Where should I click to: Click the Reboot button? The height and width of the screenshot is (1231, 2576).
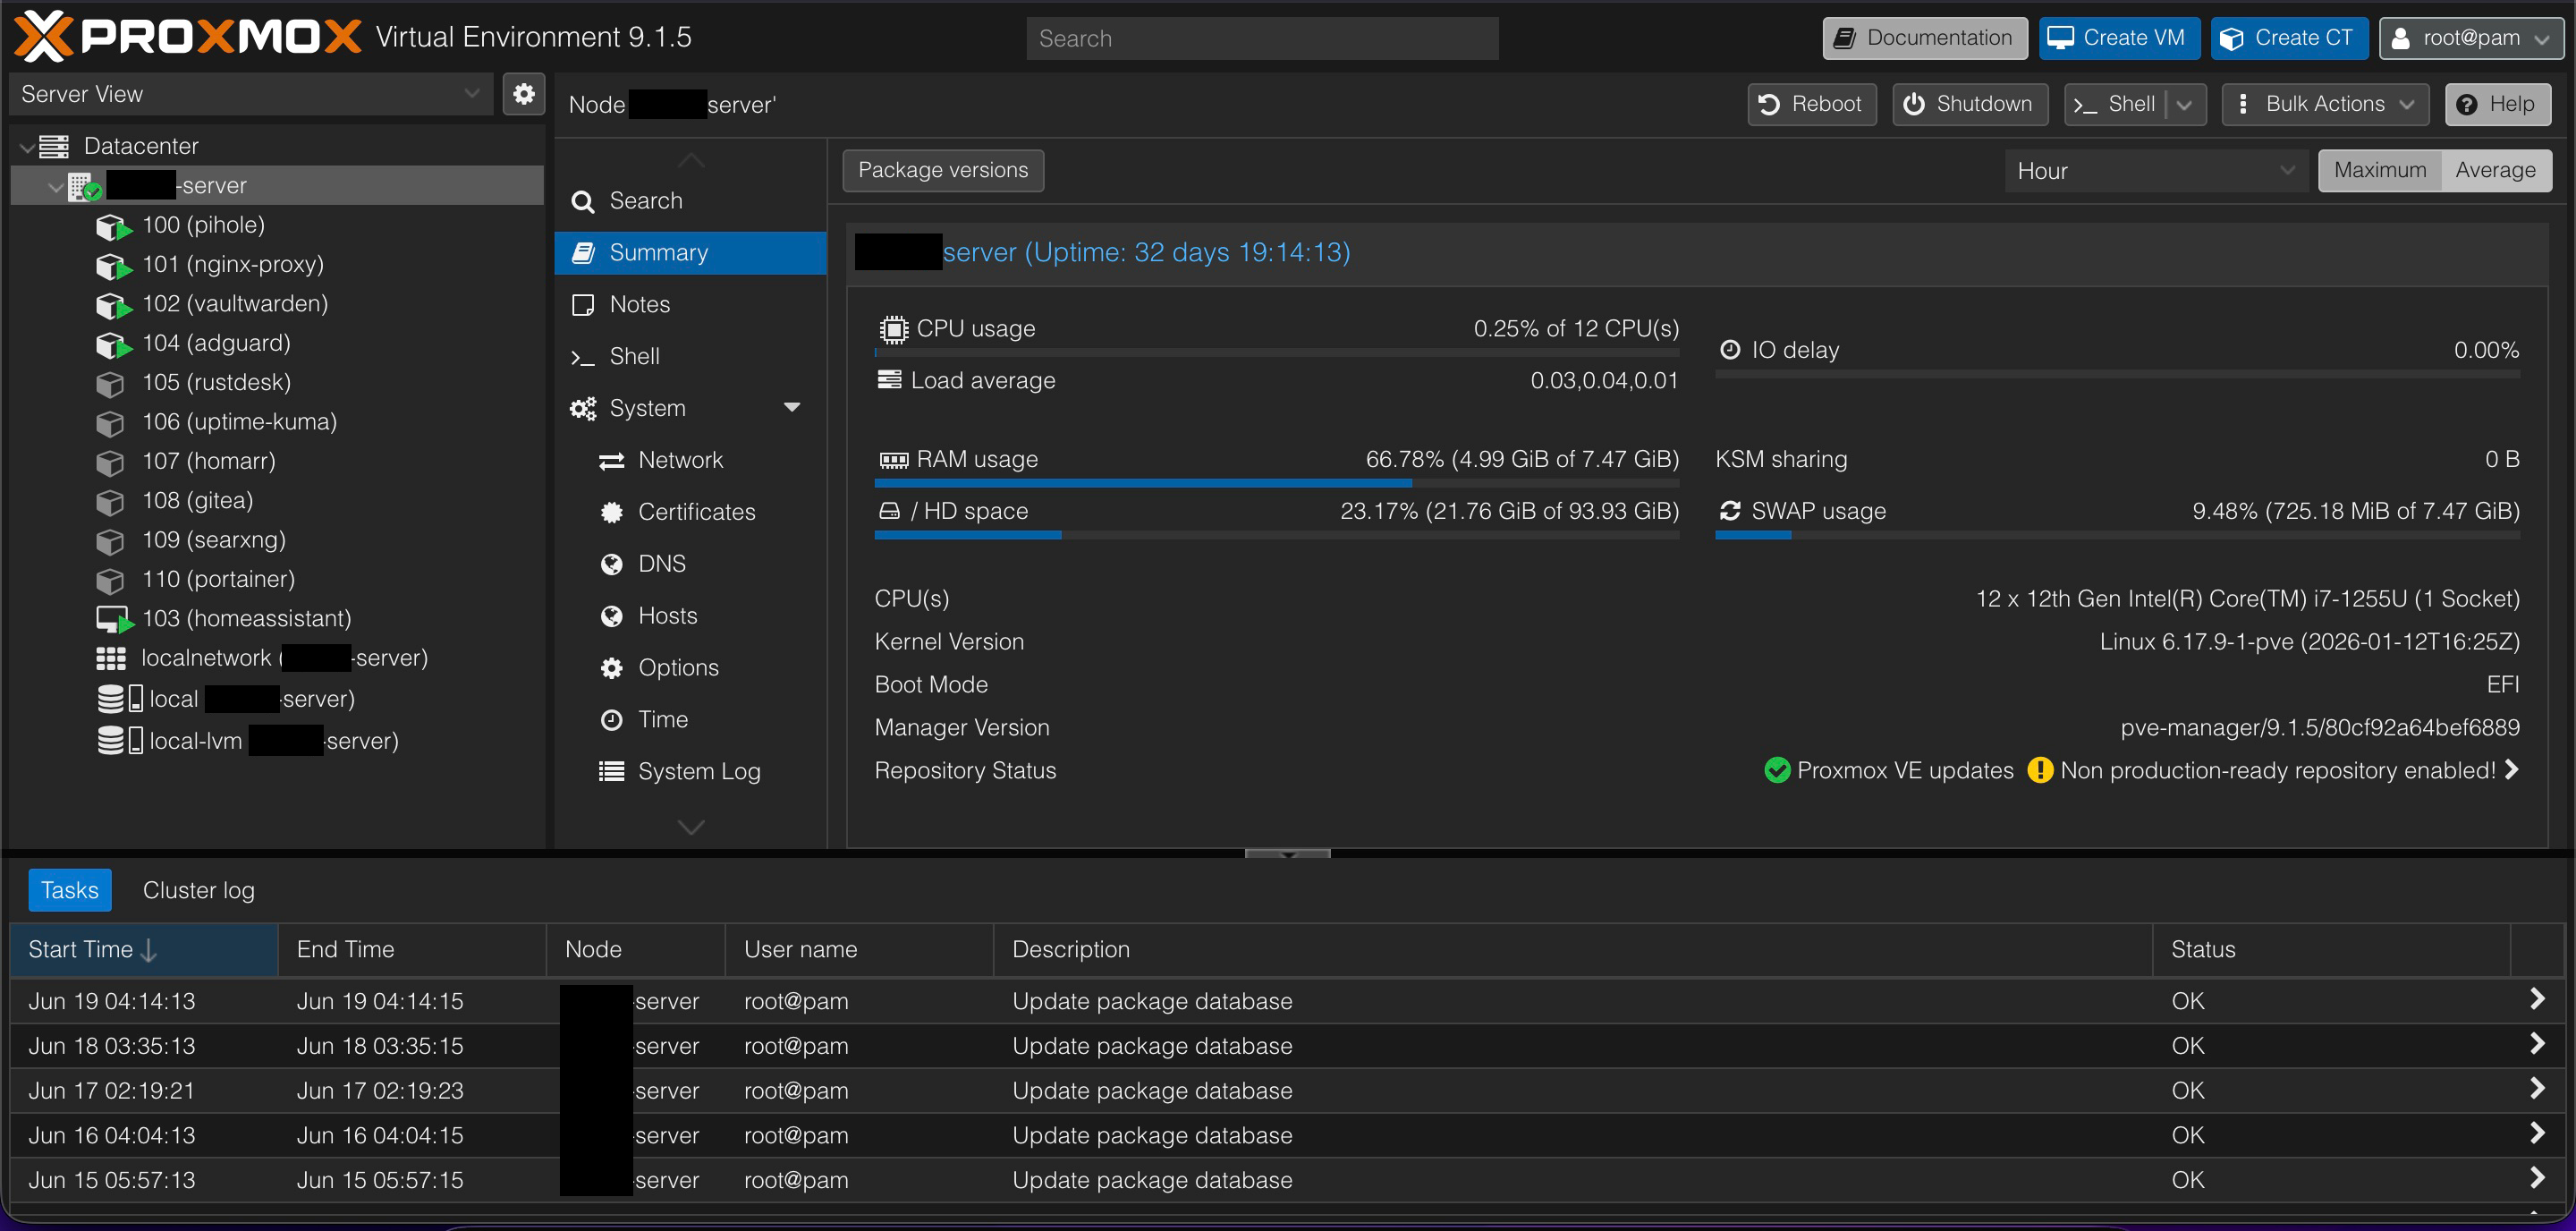1811,105
